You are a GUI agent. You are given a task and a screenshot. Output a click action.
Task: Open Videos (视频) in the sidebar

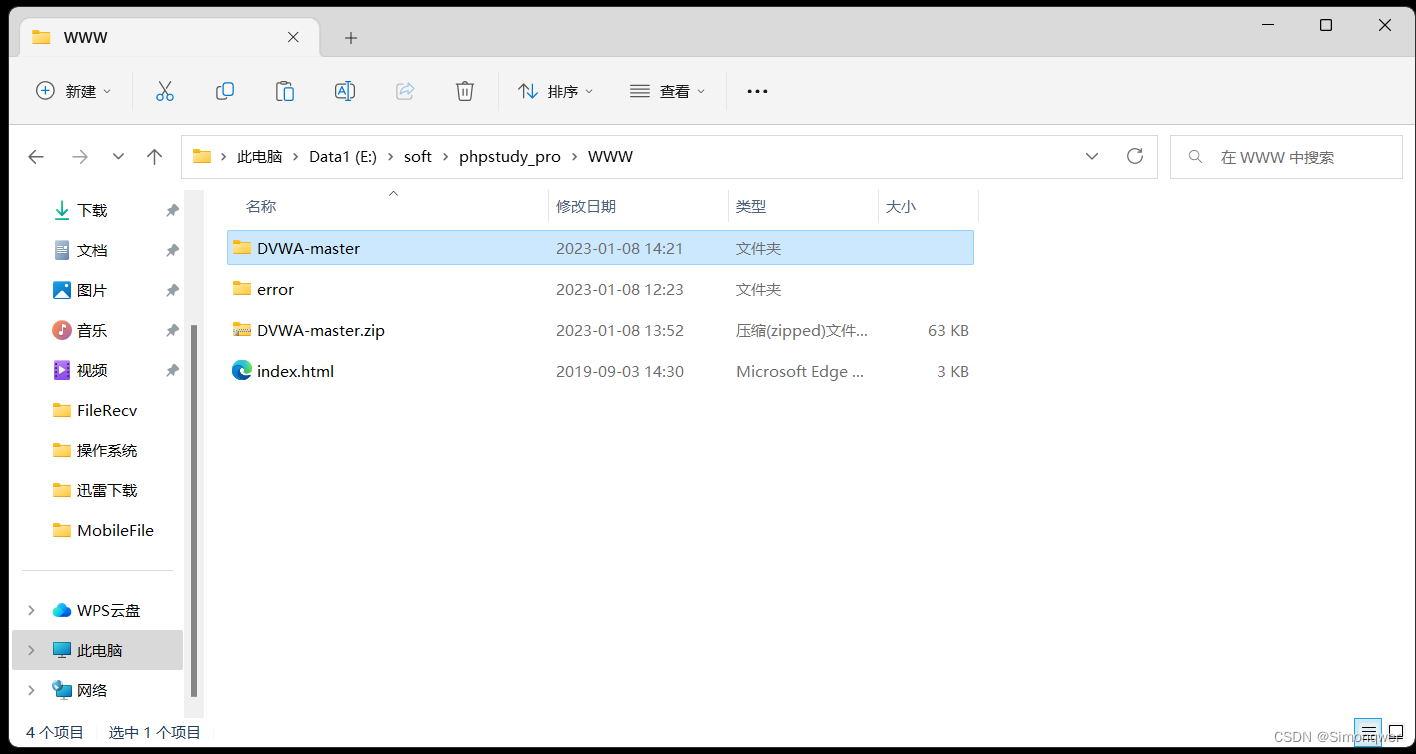coord(92,370)
